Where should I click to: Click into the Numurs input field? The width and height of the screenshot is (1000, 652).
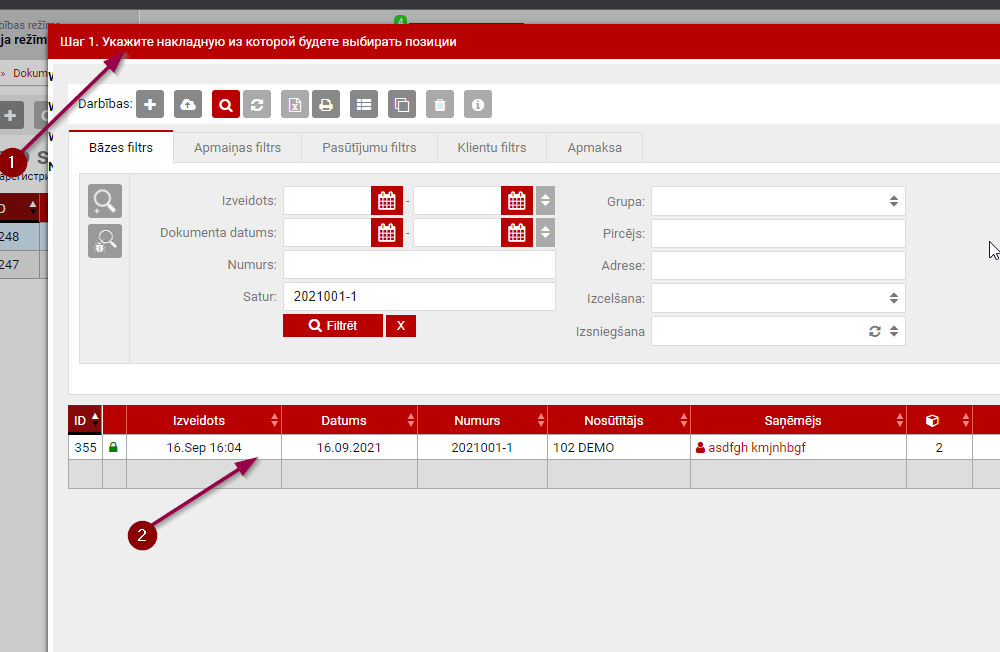pos(419,265)
